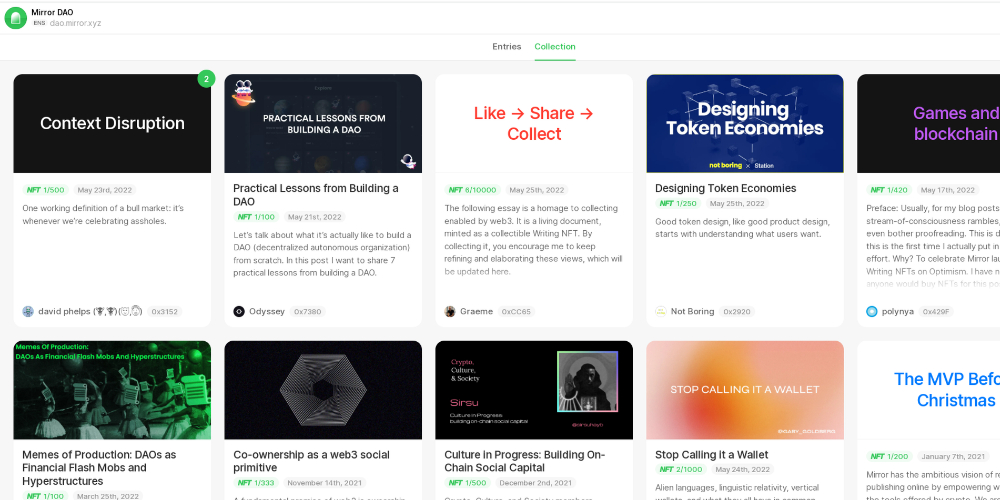The height and width of the screenshot is (500, 1000).
Task: Click the Odyssey author avatar icon
Action: 239,312
